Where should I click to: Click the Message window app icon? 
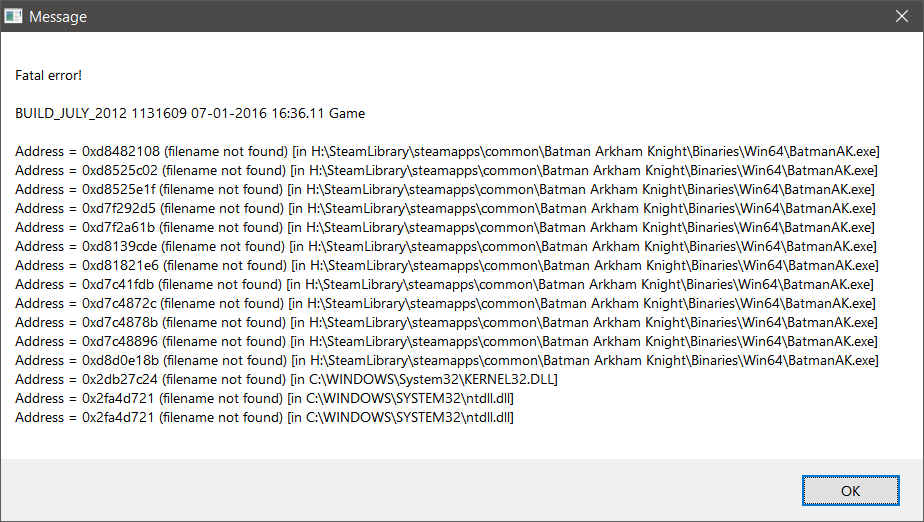pos(14,16)
